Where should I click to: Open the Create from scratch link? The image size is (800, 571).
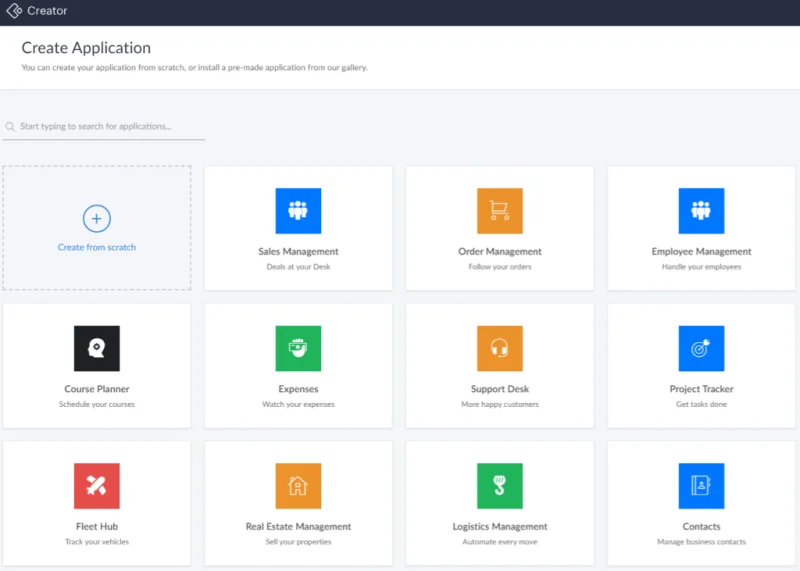tap(96, 247)
